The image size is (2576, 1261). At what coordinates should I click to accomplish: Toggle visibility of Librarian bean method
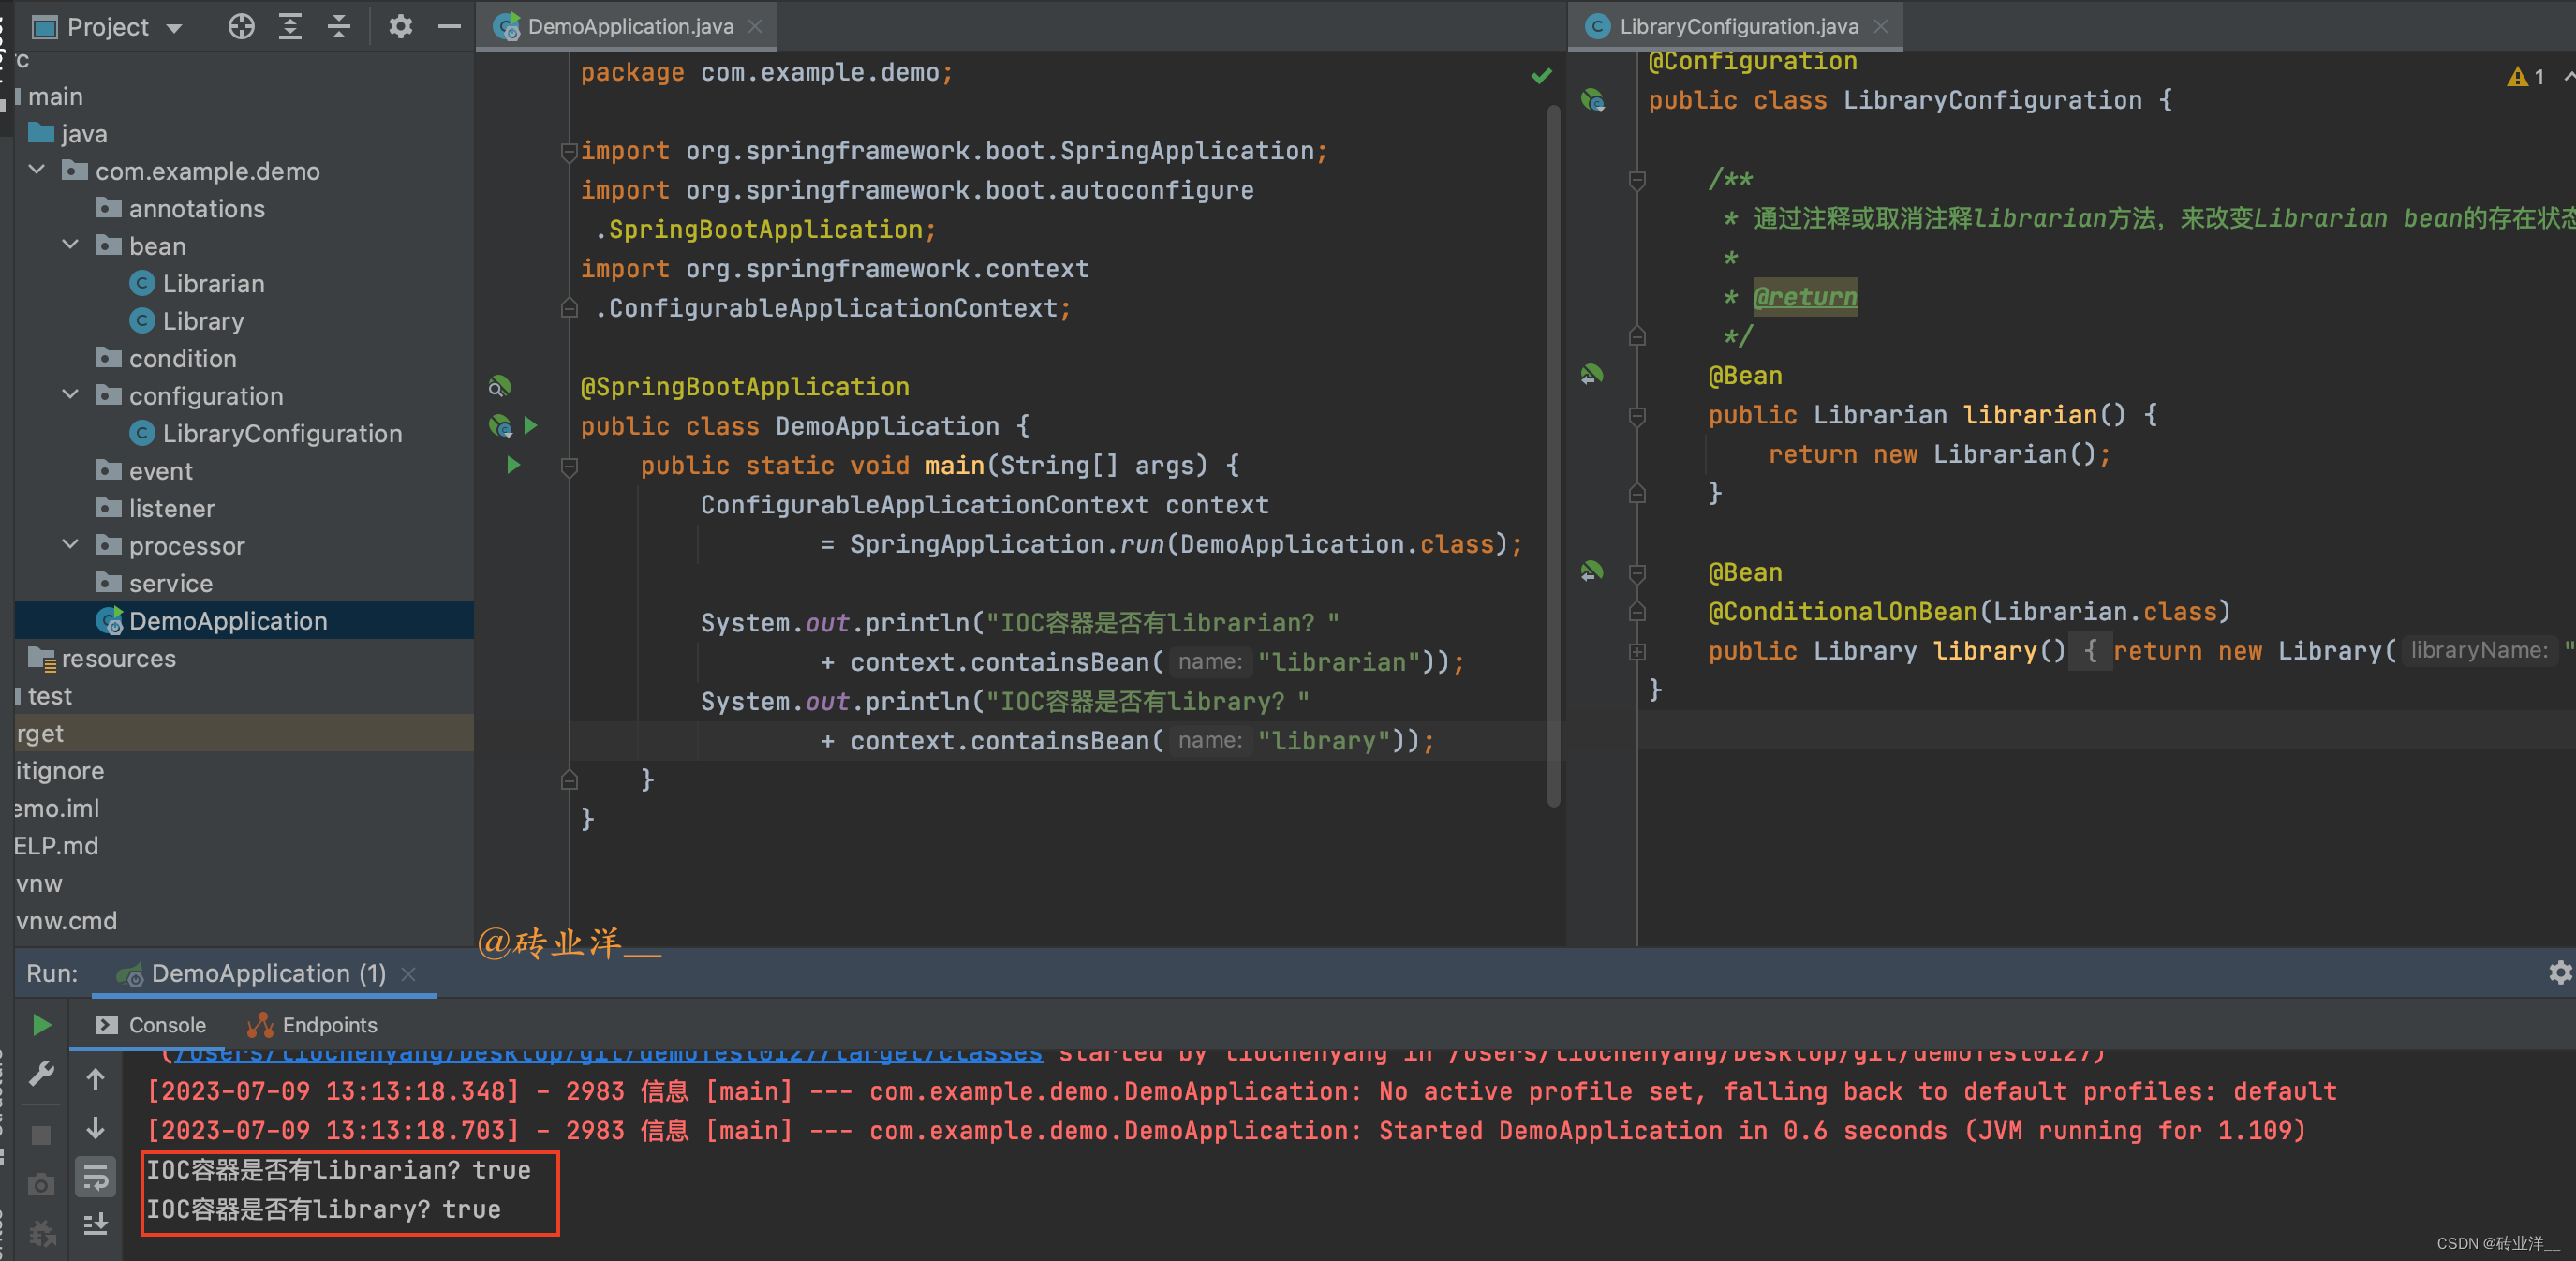pos(1638,416)
